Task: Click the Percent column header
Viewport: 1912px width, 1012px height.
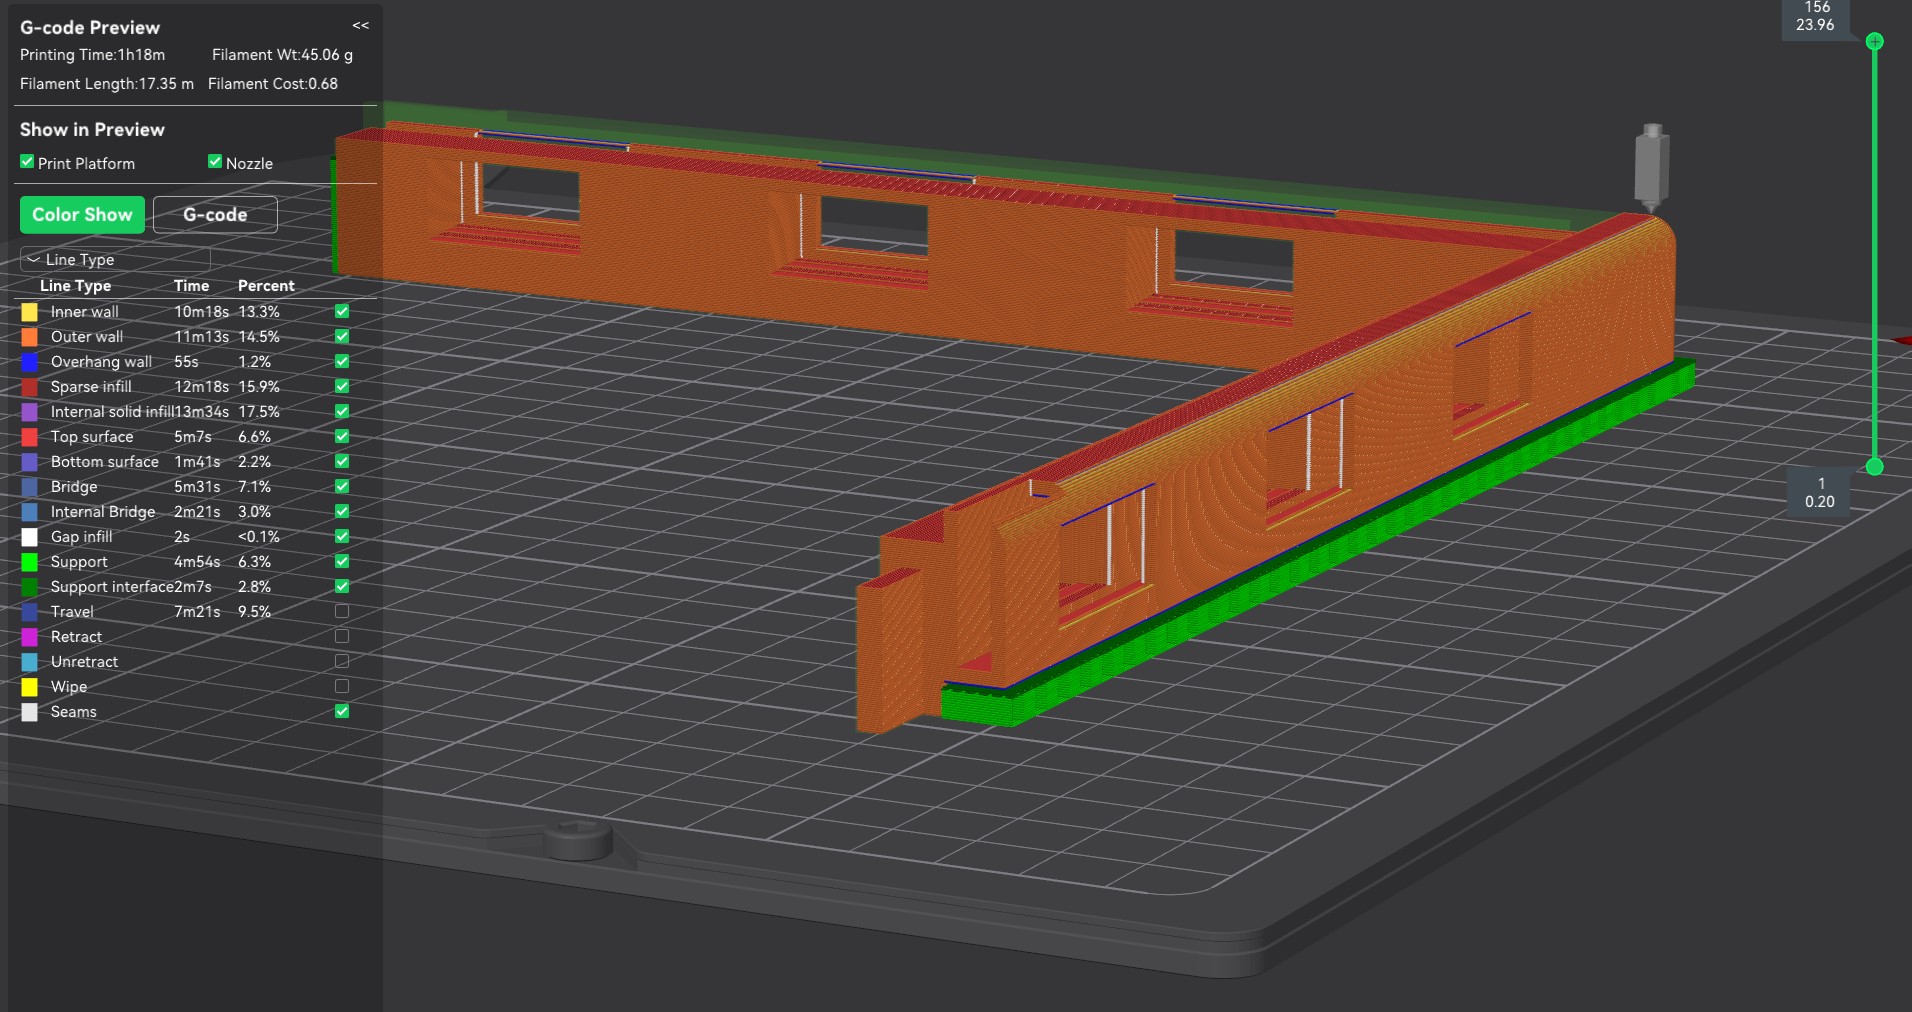Action: pos(266,285)
